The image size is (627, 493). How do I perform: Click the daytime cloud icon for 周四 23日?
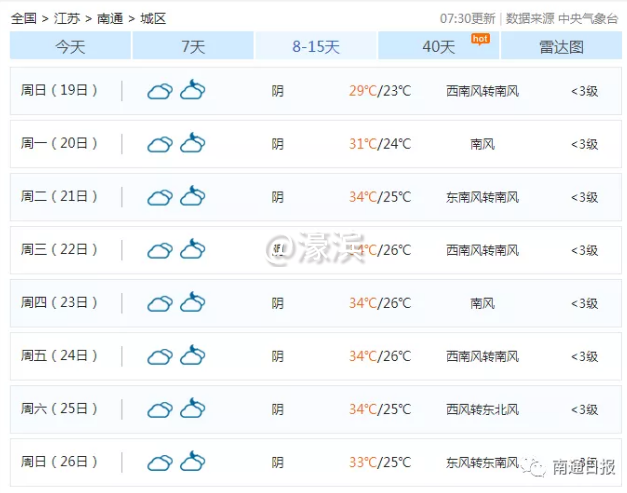pyautogui.click(x=160, y=303)
